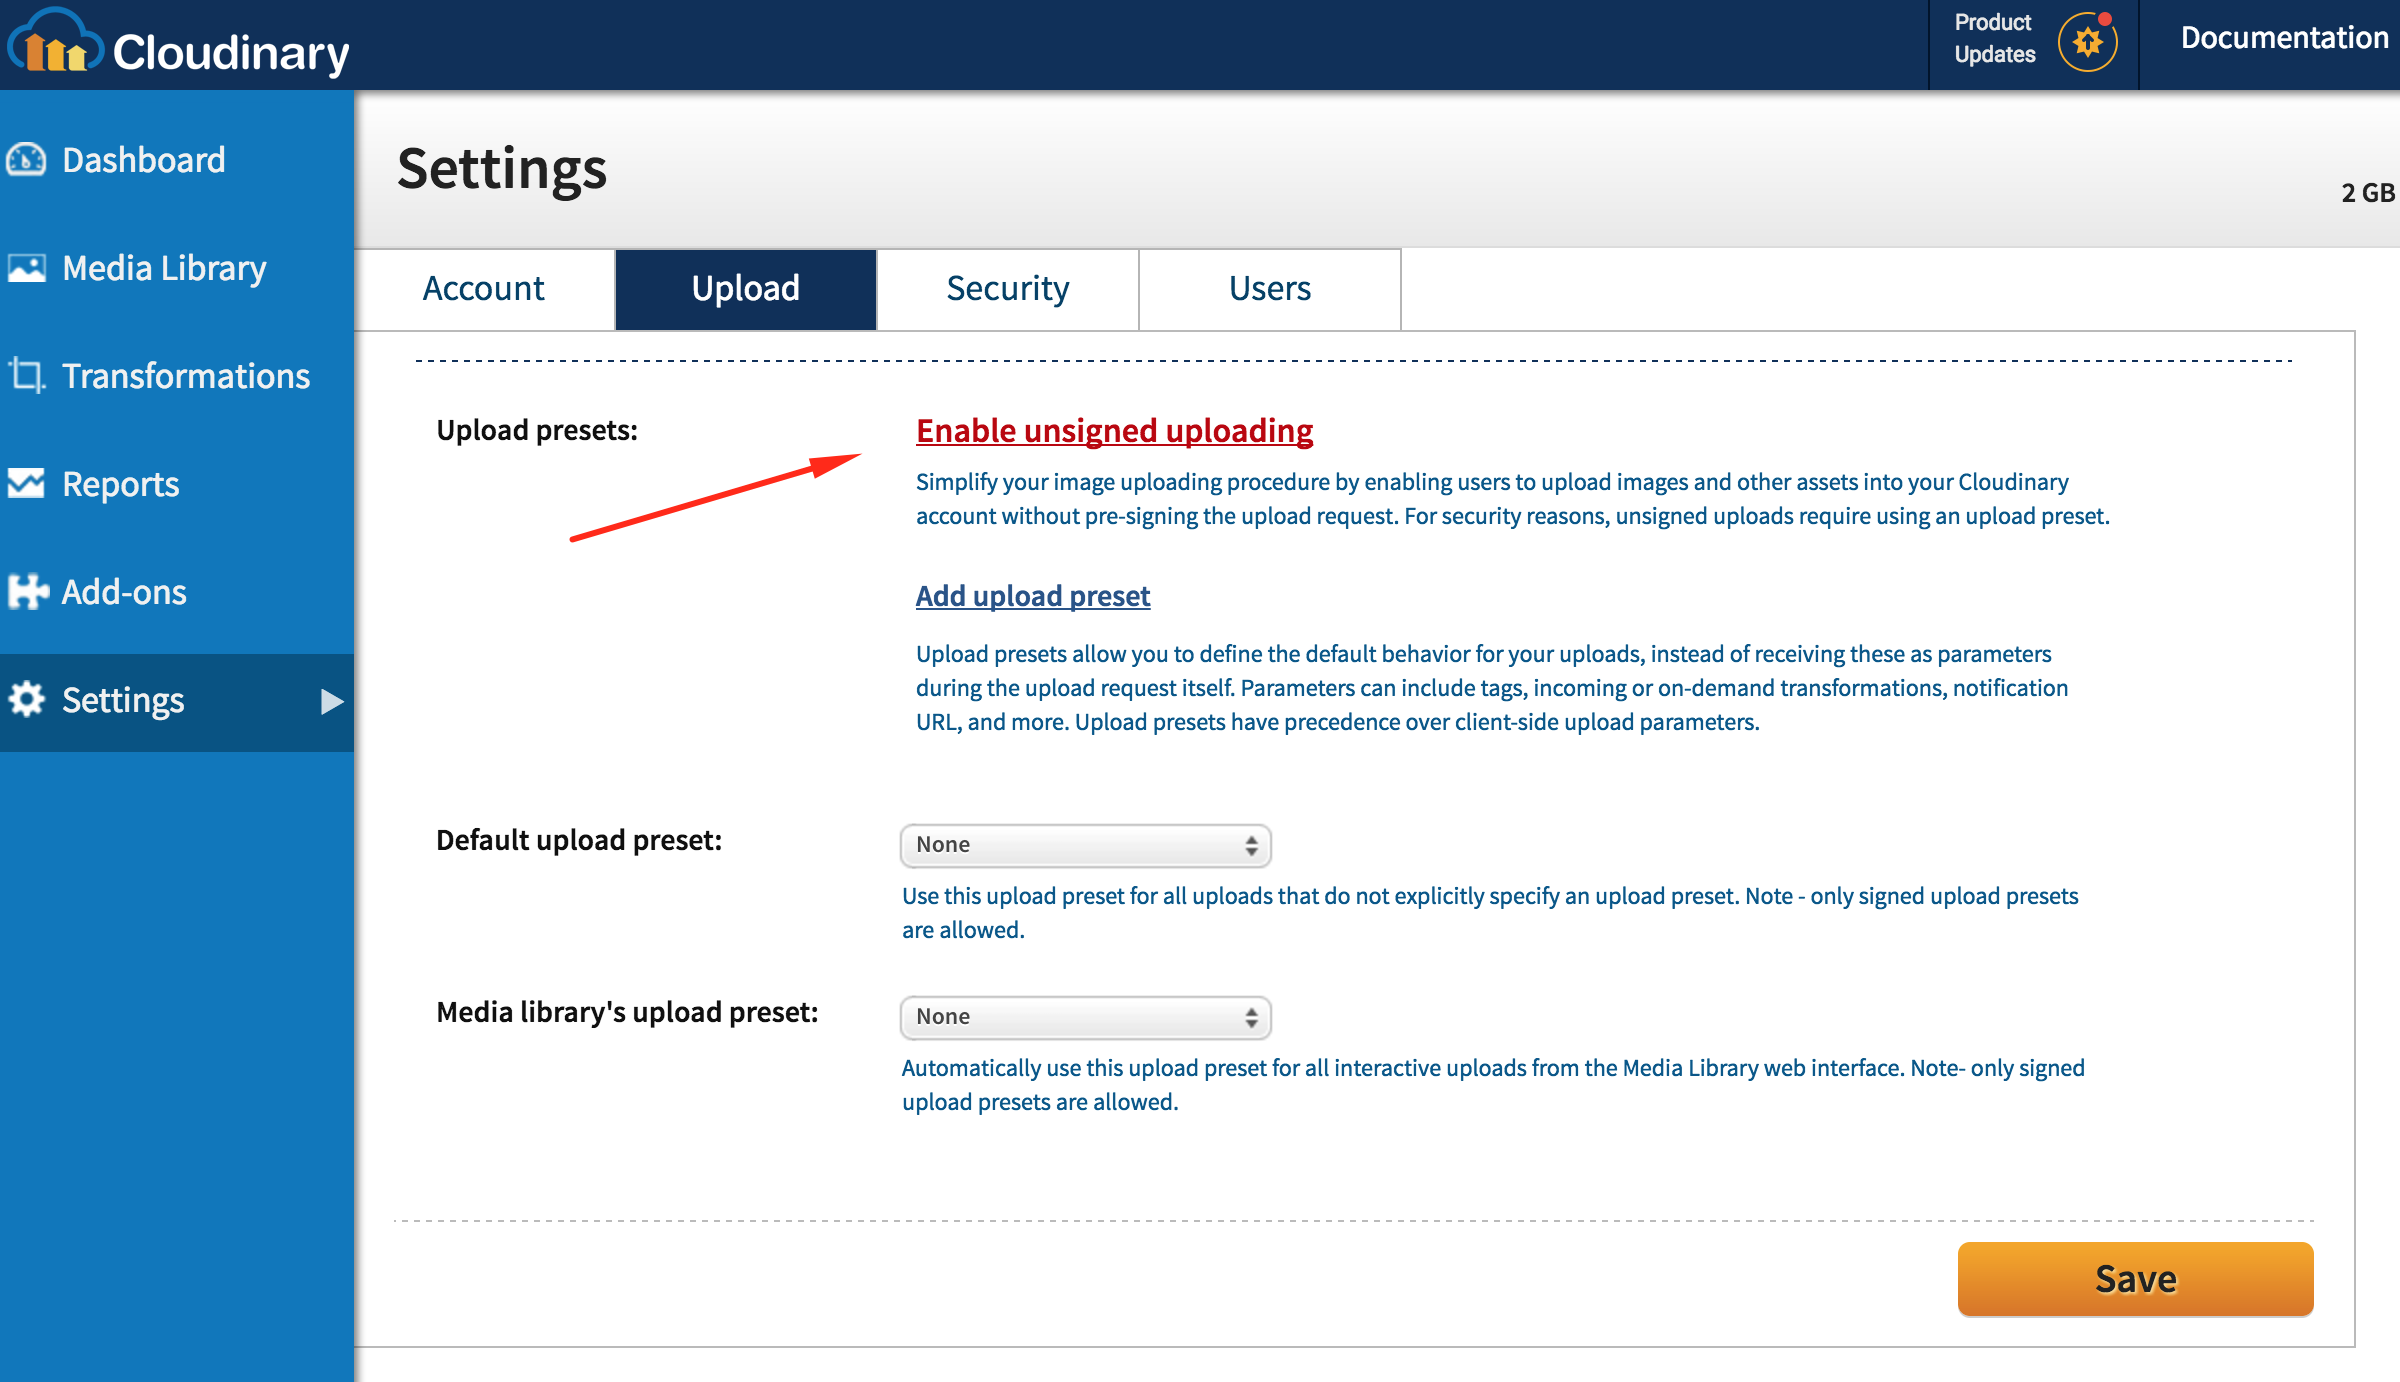Select Settings in the sidebar

[x=177, y=702]
